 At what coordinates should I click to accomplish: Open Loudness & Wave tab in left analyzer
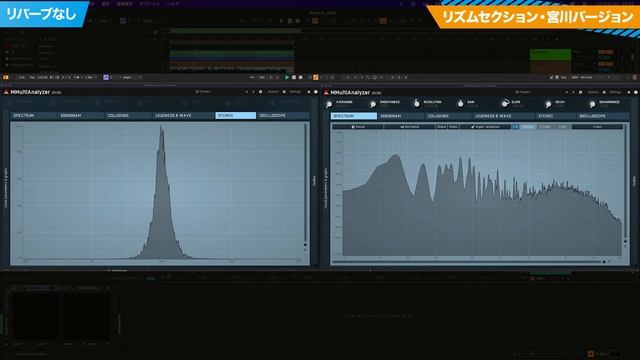click(183, 116)
